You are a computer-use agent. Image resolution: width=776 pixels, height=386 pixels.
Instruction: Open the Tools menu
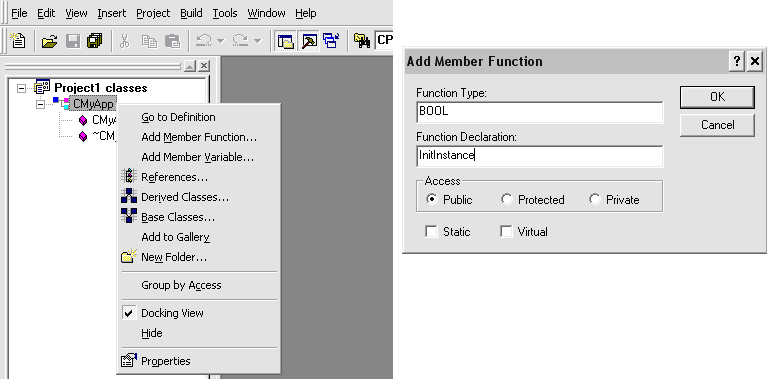tap(225, 13)
